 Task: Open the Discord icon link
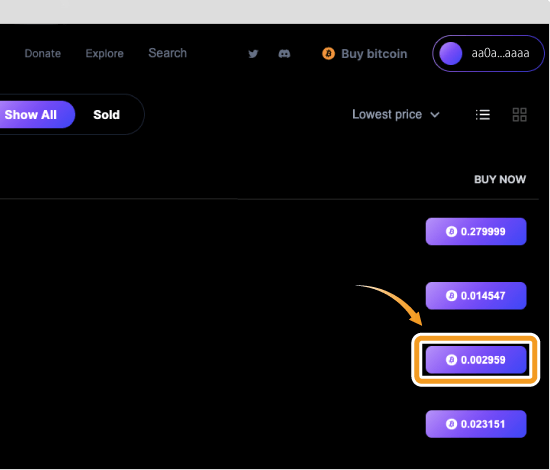[x=284, y=54]
